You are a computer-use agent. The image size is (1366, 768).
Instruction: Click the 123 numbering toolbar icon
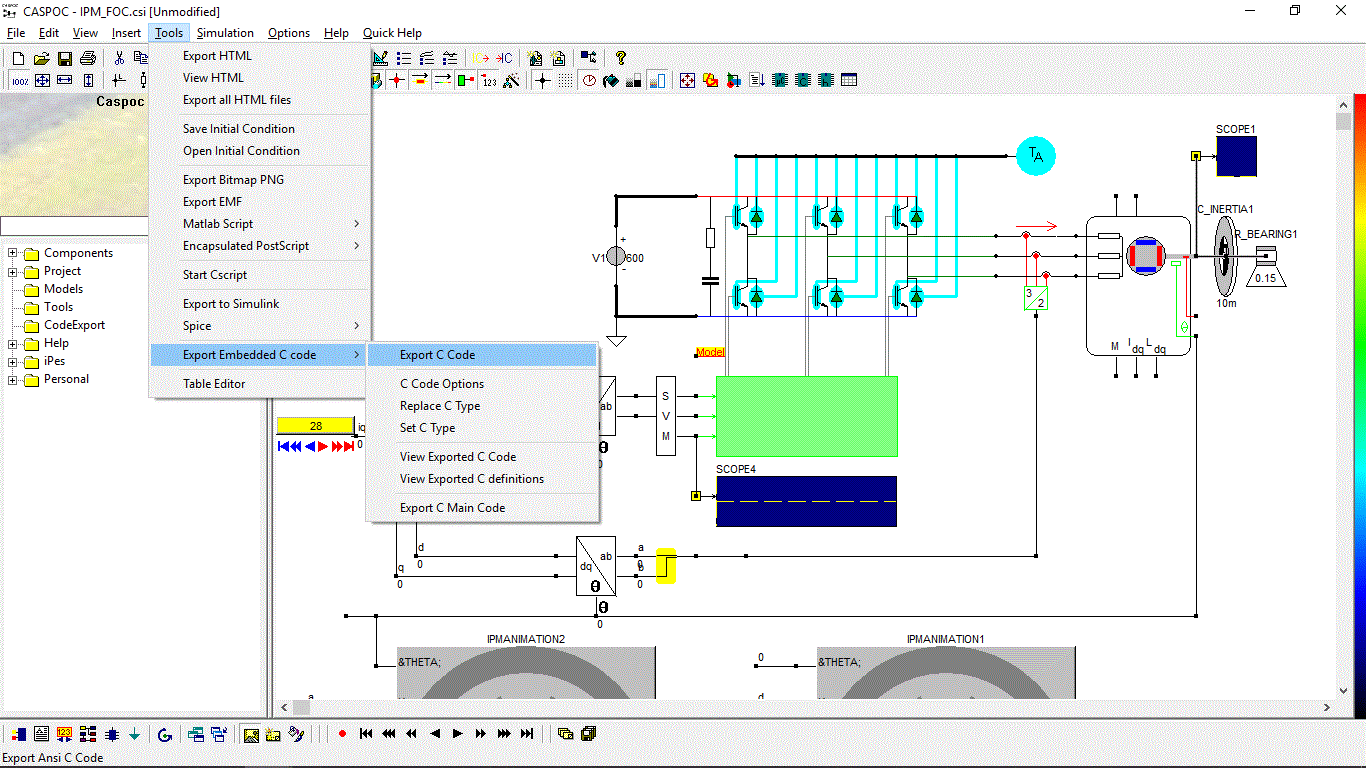click(x=488, y=80)
